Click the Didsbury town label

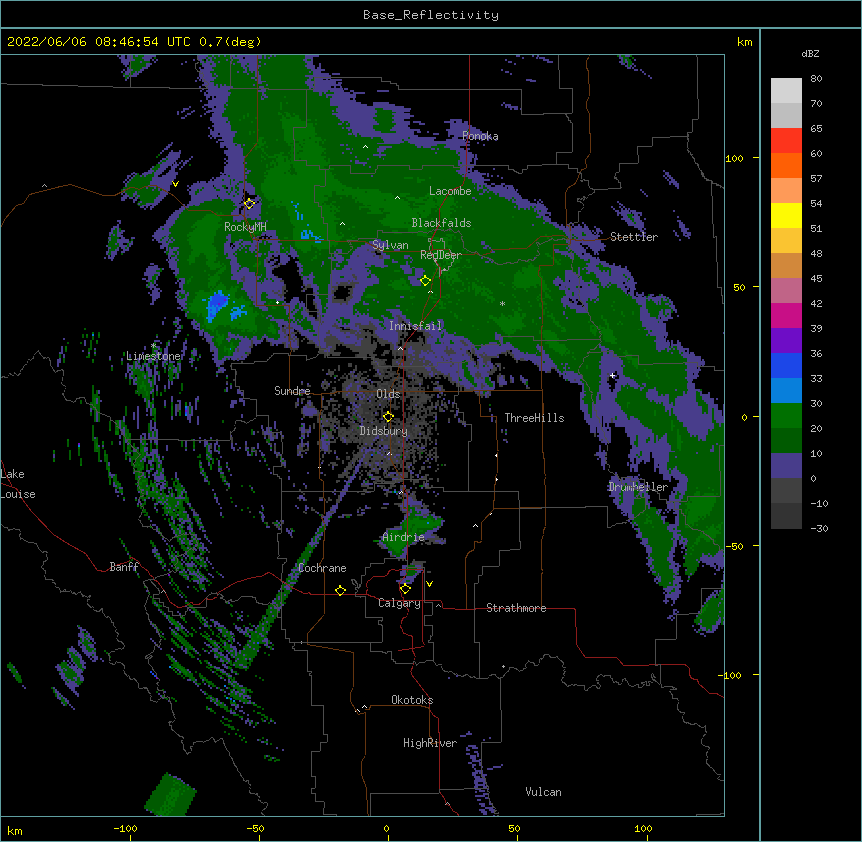pyautogui.click(x=384, y=431)
